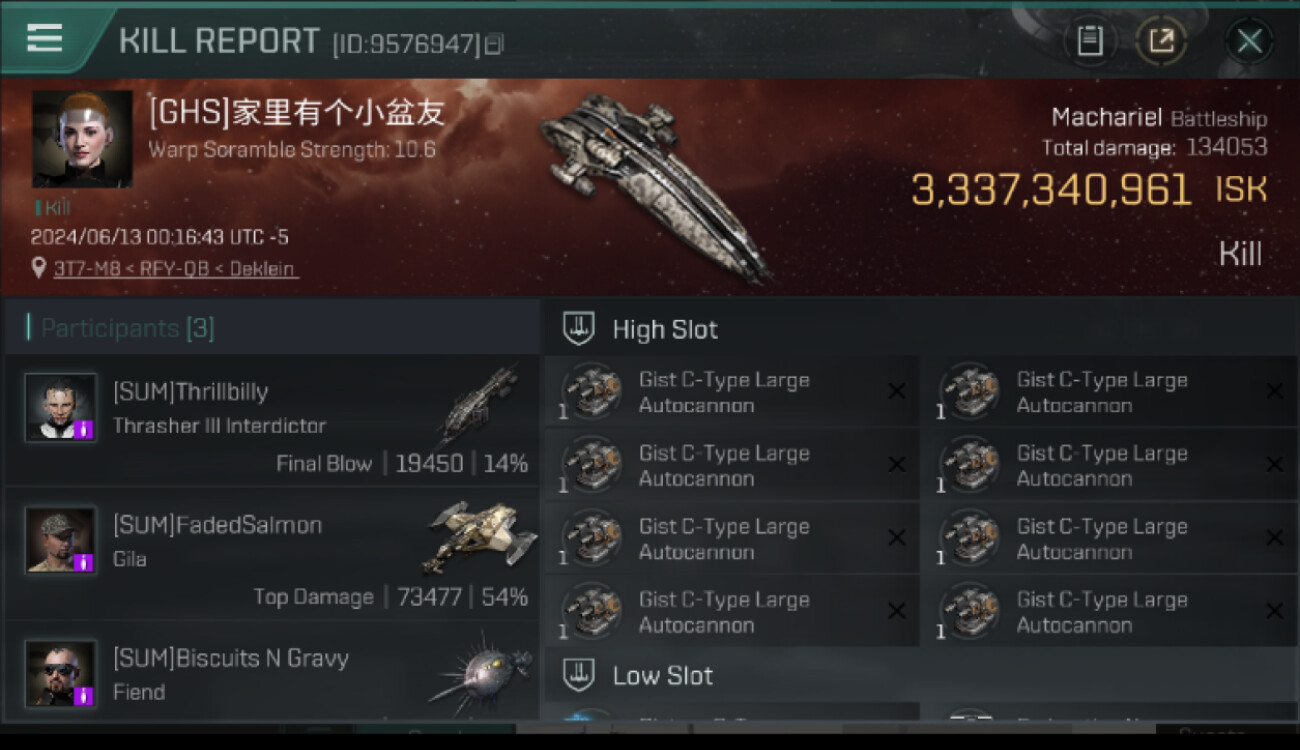Select the Gila ship image
Image resolution: width=1300 pixels, height=750 pixels.
pos(480,538)
